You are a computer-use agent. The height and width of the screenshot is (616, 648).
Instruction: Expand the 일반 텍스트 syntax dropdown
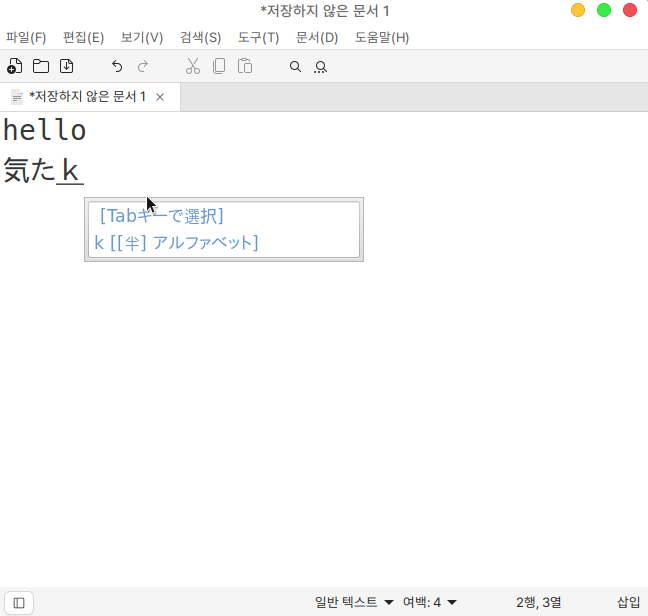tap(354, 602)
